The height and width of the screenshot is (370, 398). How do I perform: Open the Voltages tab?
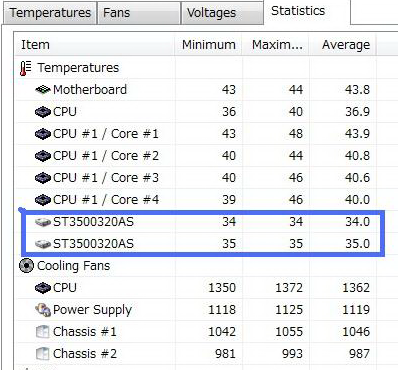pyautogui.click(x=222, y=13)
